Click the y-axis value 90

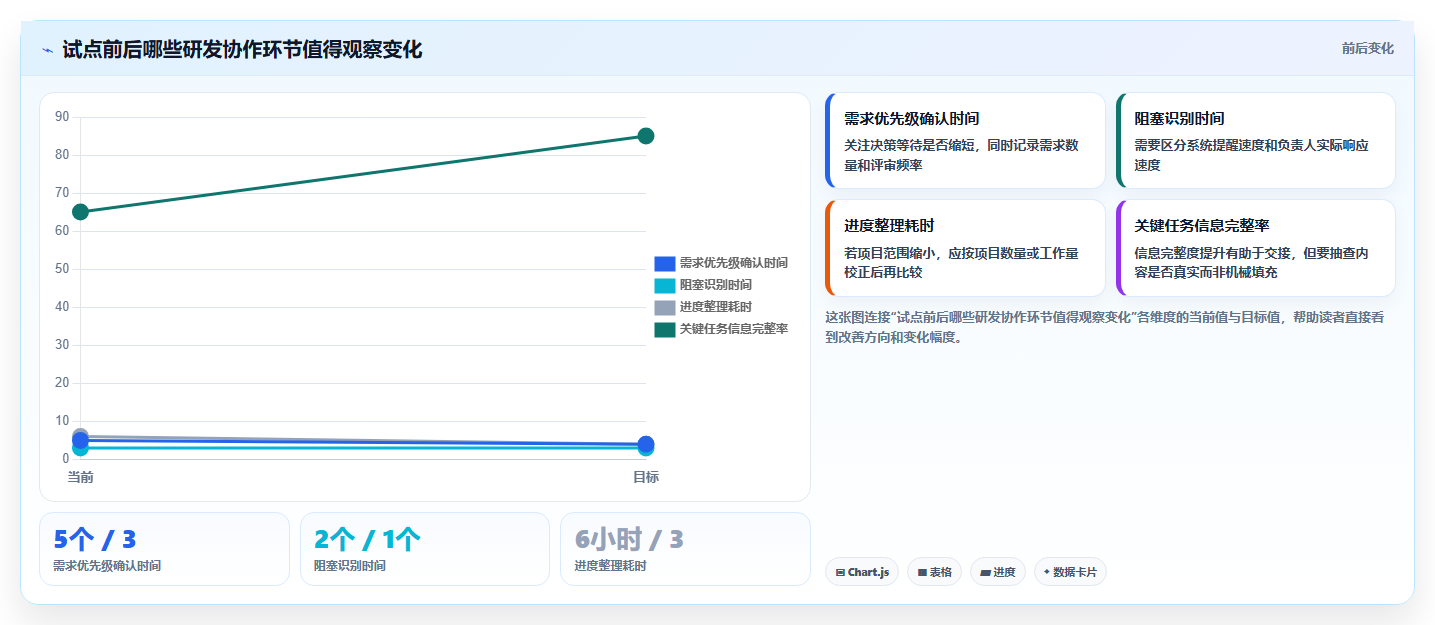(62, 117)
